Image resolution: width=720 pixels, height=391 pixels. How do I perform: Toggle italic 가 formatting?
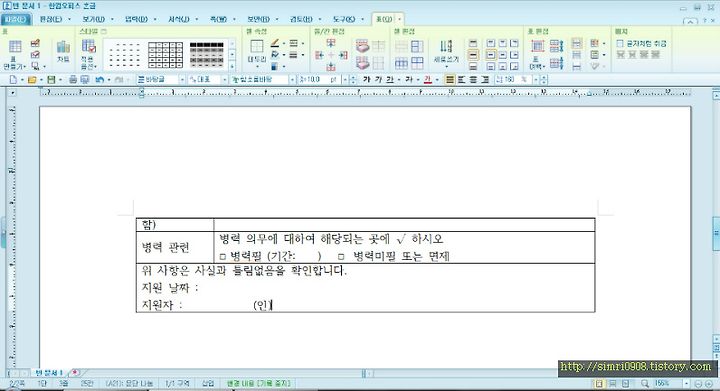point(378,80)
